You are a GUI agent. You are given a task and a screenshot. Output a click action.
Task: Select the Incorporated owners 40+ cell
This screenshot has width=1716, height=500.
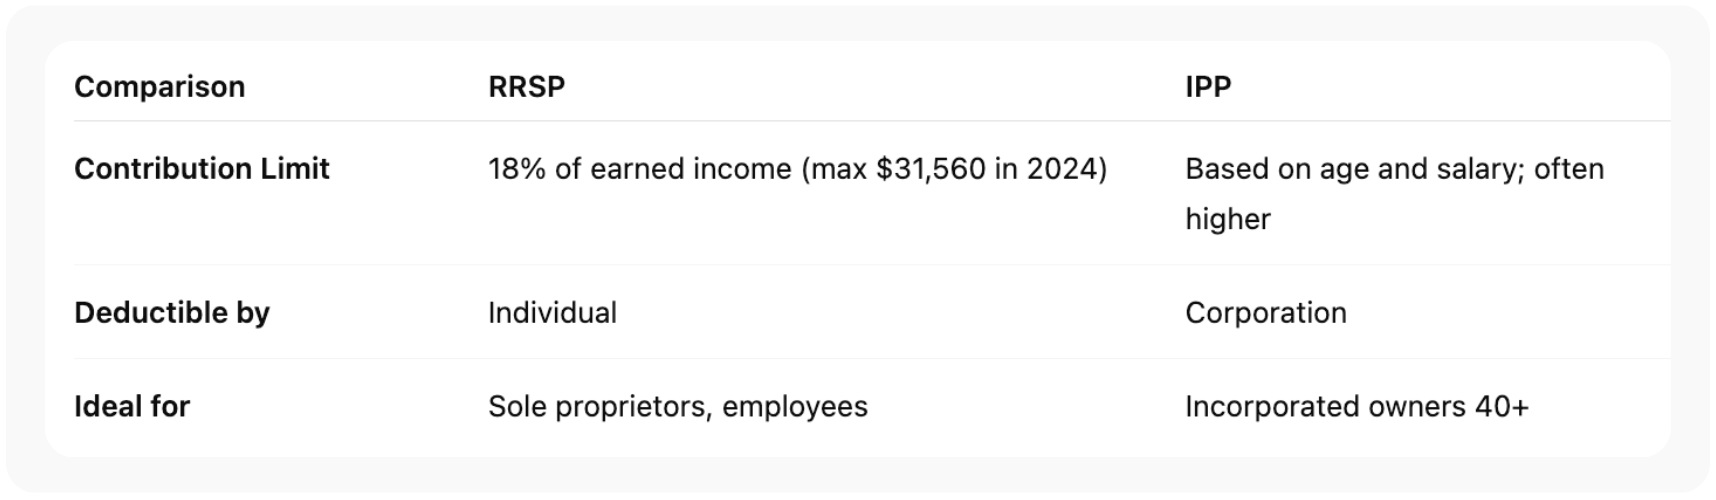click(1356, 407)
